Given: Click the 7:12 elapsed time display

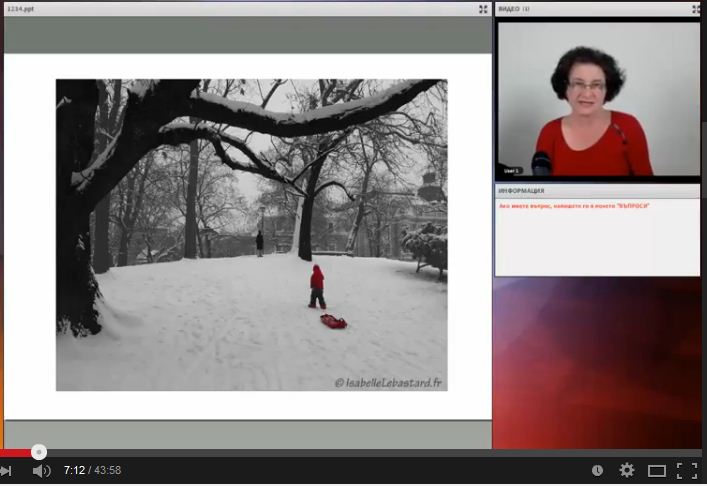Looking at the screenshot, I should pyautogui.click(x=74, y=471).
